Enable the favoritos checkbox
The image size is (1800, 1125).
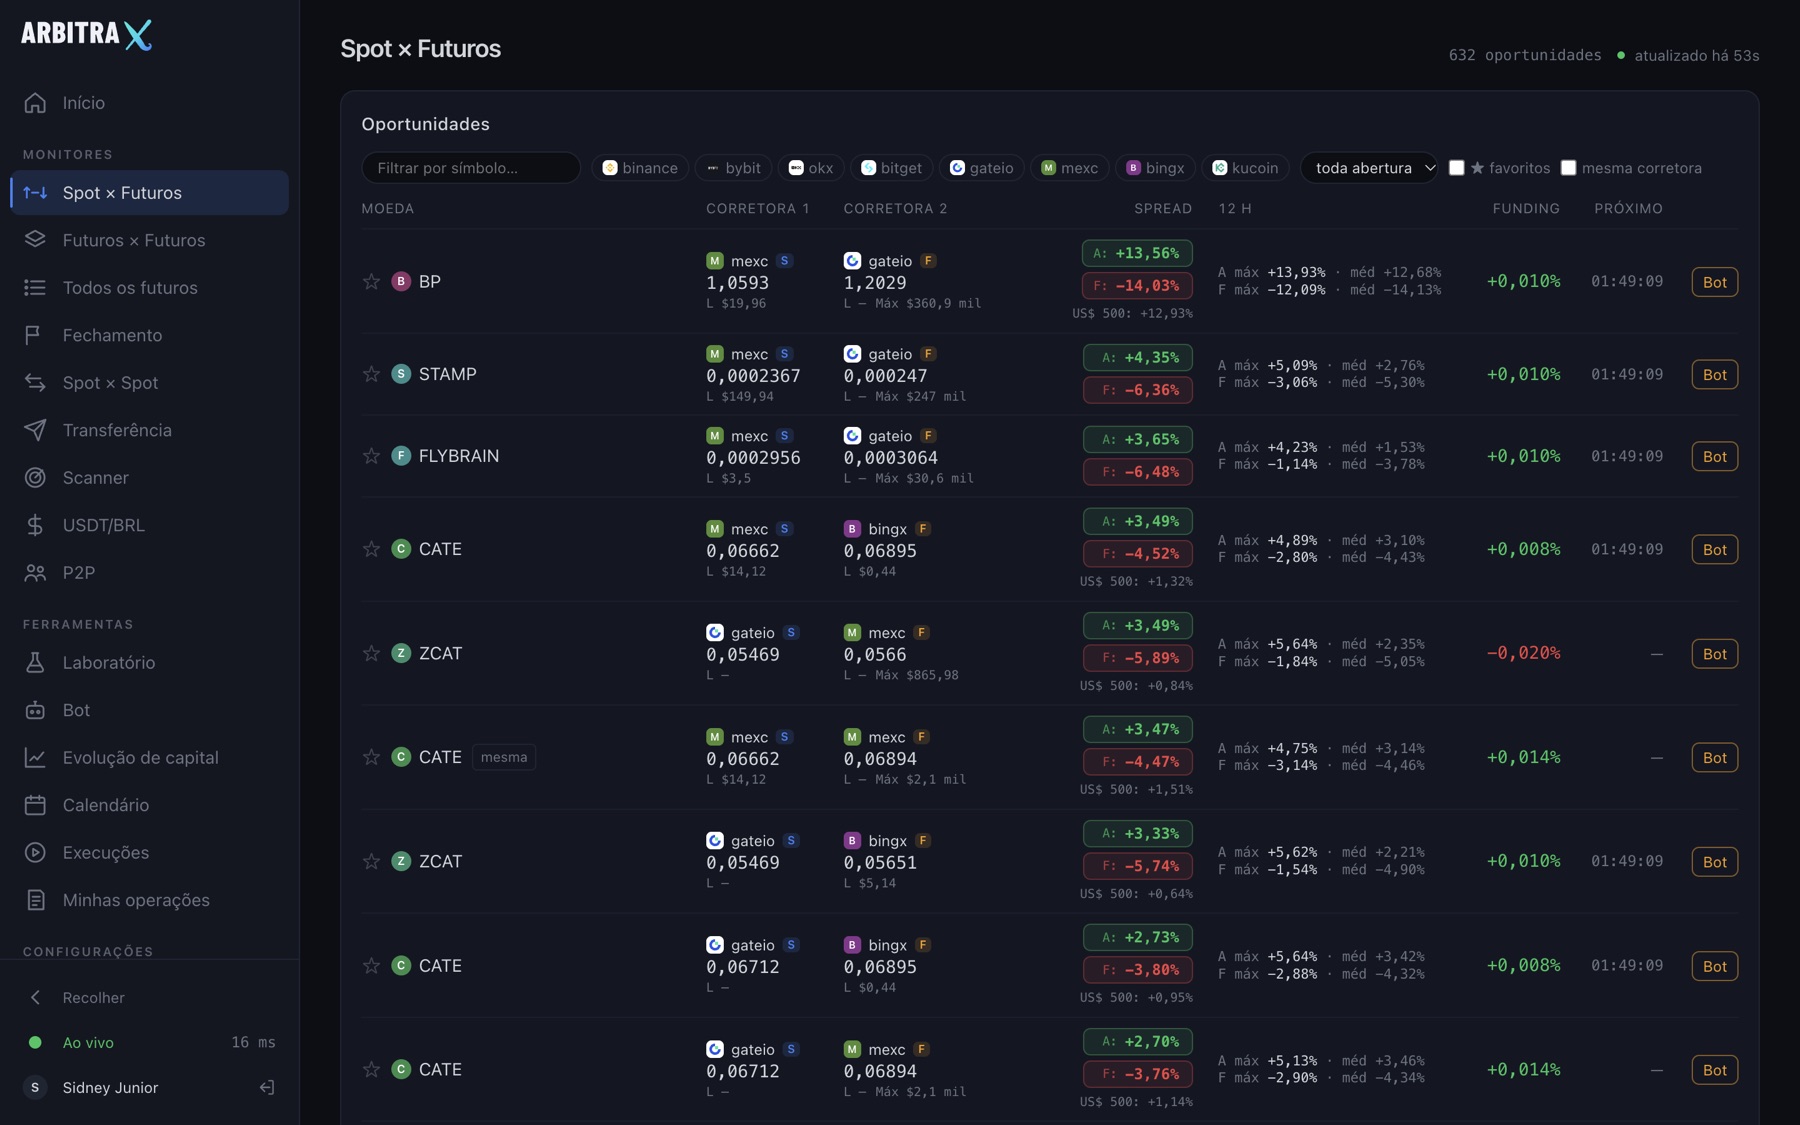click(1457, 168)
